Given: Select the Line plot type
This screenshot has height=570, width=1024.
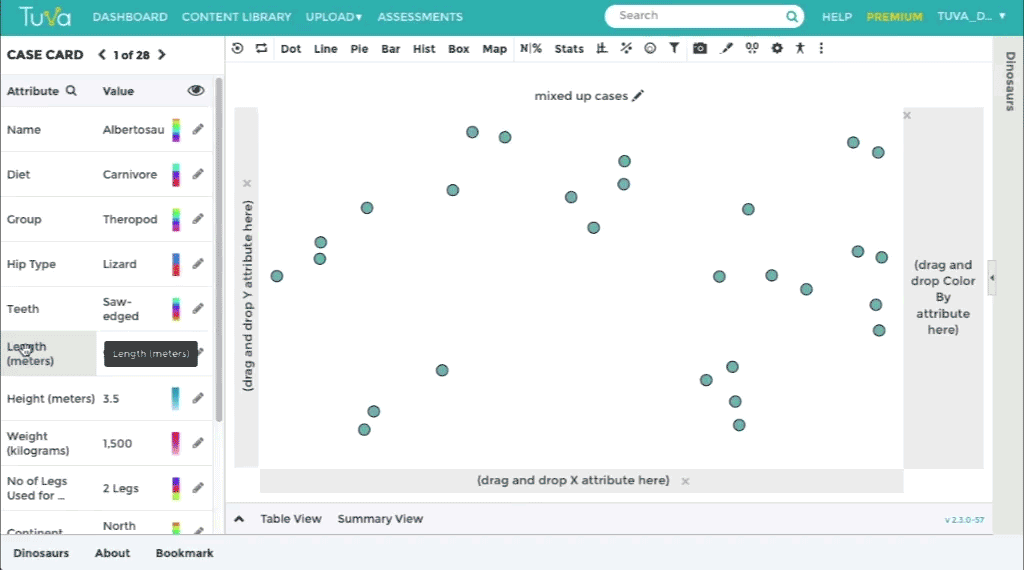Looking at the screenshot, I should tap(325, 49).
